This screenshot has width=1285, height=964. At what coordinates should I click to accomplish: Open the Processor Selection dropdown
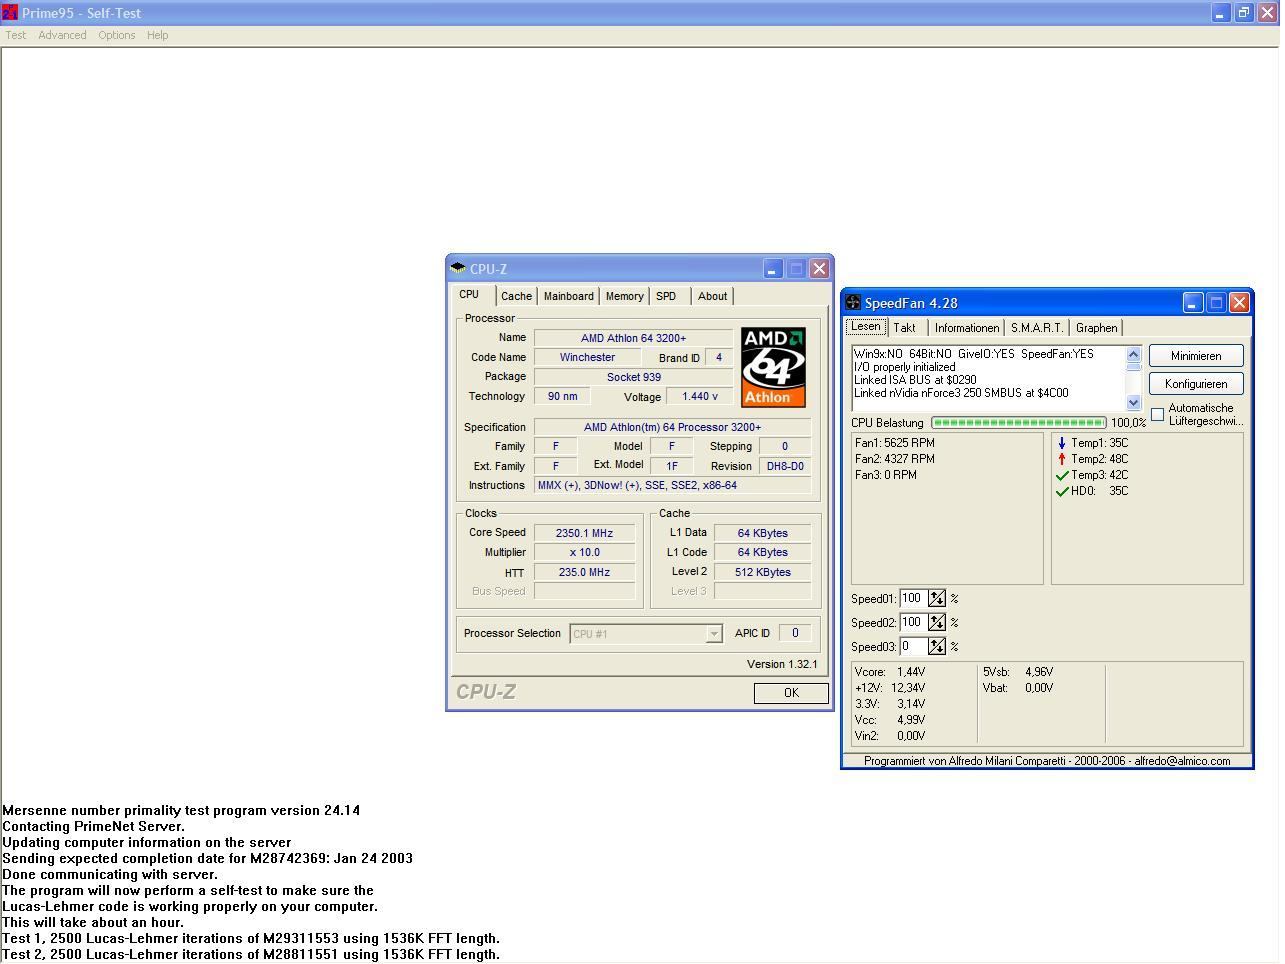click(x=713, y=634)
